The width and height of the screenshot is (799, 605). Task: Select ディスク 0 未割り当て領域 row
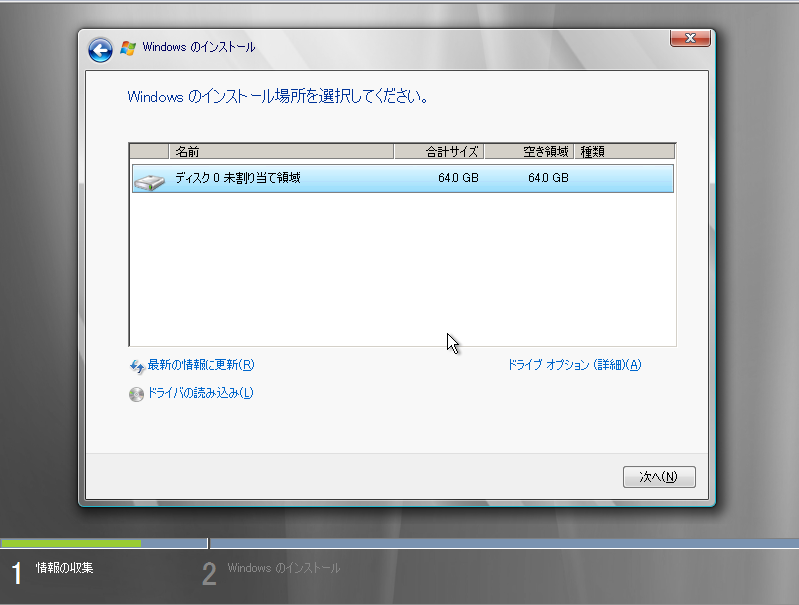pyautogui.click(x=403, y=178)
